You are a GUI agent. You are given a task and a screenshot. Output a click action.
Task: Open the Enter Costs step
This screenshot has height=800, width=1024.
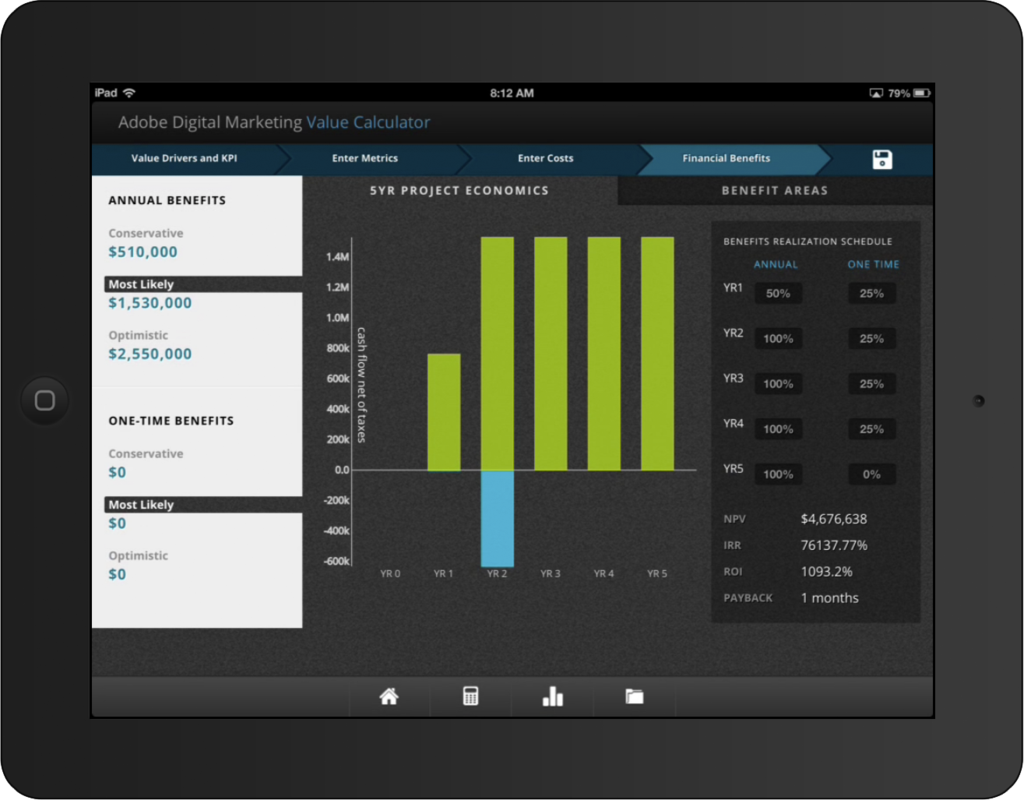point(545,159)
